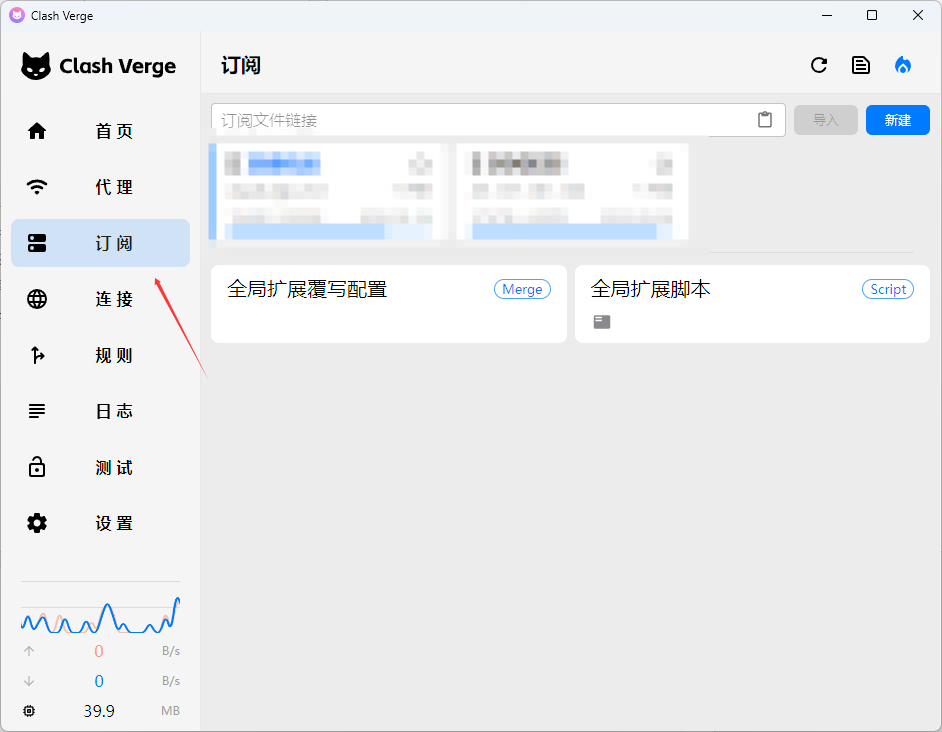Close the Clash Verge window
942x732 pixels.
(918, 16)
